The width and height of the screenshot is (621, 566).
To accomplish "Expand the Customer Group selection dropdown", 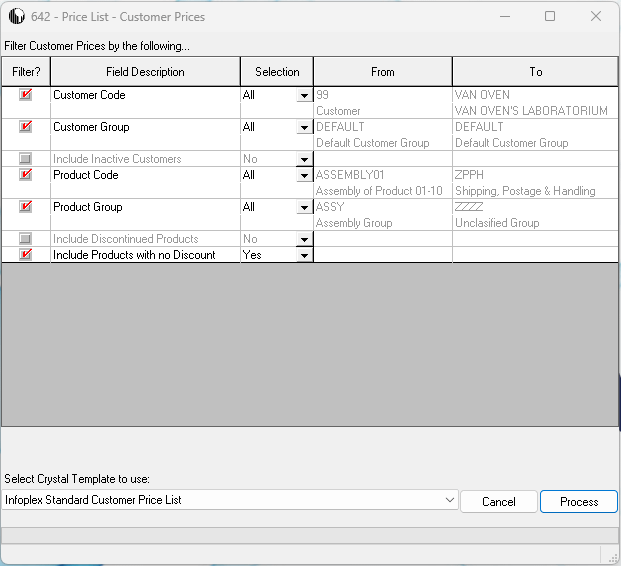I will tap(304, 128).
